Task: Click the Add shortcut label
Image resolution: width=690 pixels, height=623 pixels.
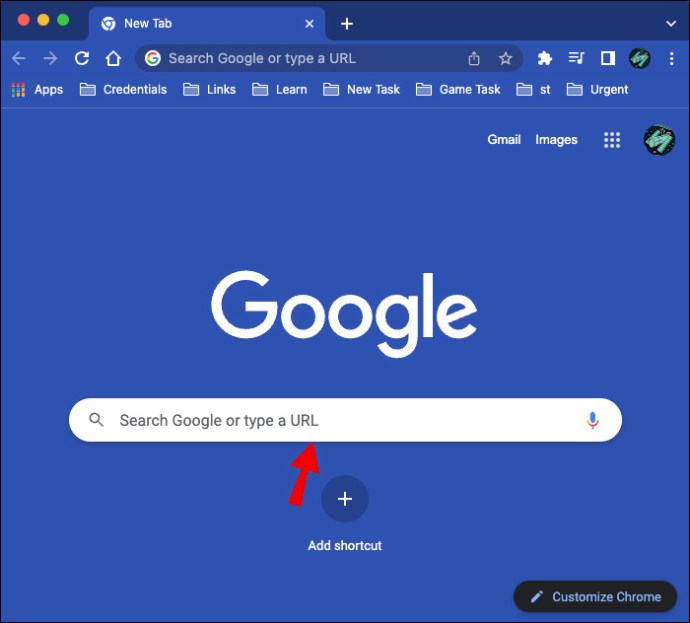Action: (x=345, y=546)
